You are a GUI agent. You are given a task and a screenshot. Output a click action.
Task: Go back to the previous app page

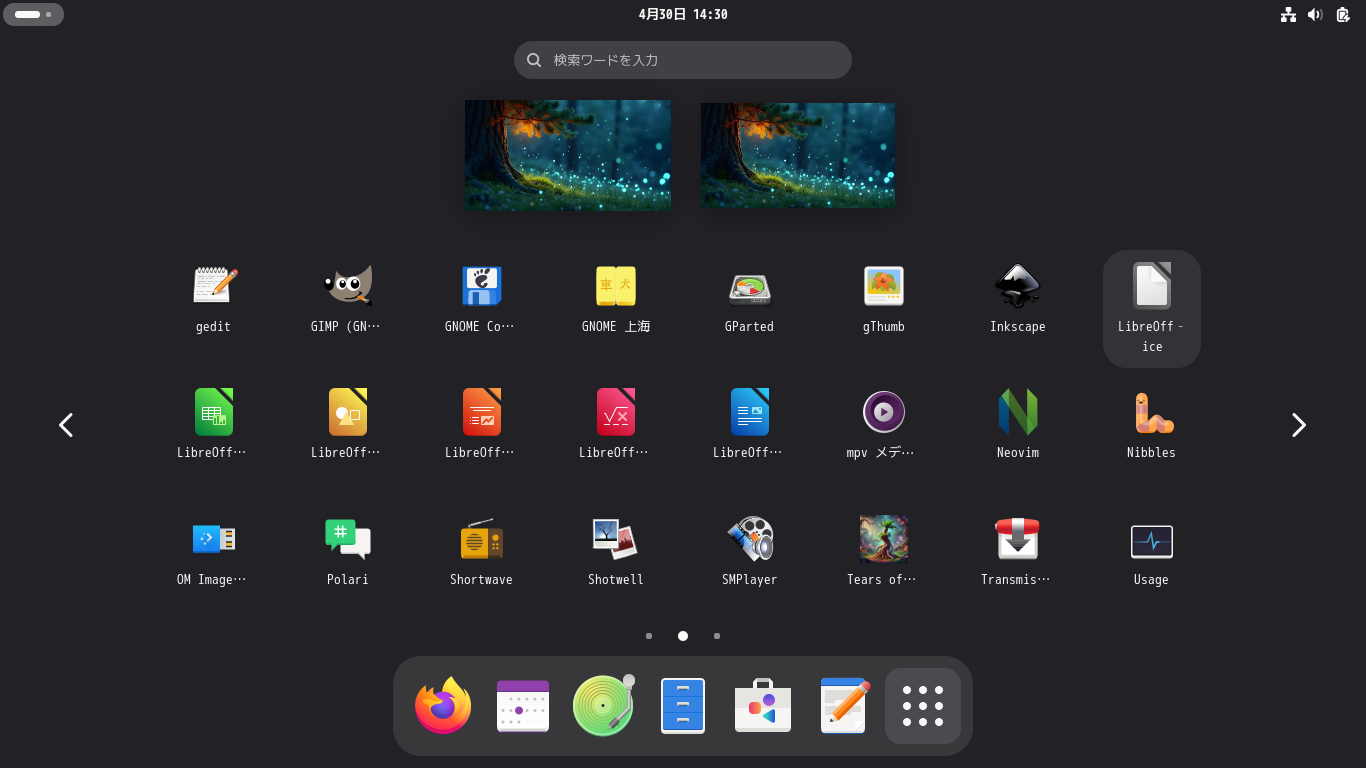point(66,424)
